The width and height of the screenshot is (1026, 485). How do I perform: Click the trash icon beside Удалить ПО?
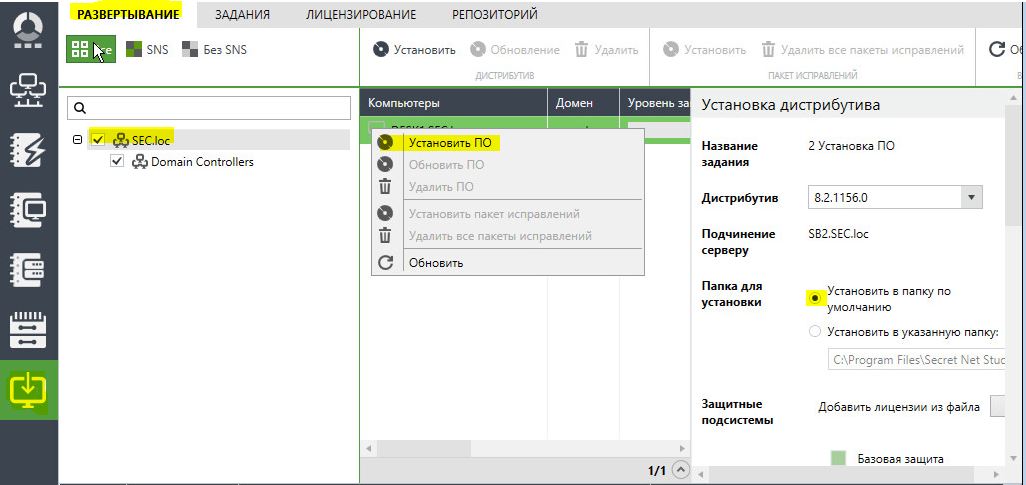pyautogui.click(x=386, y=187)
